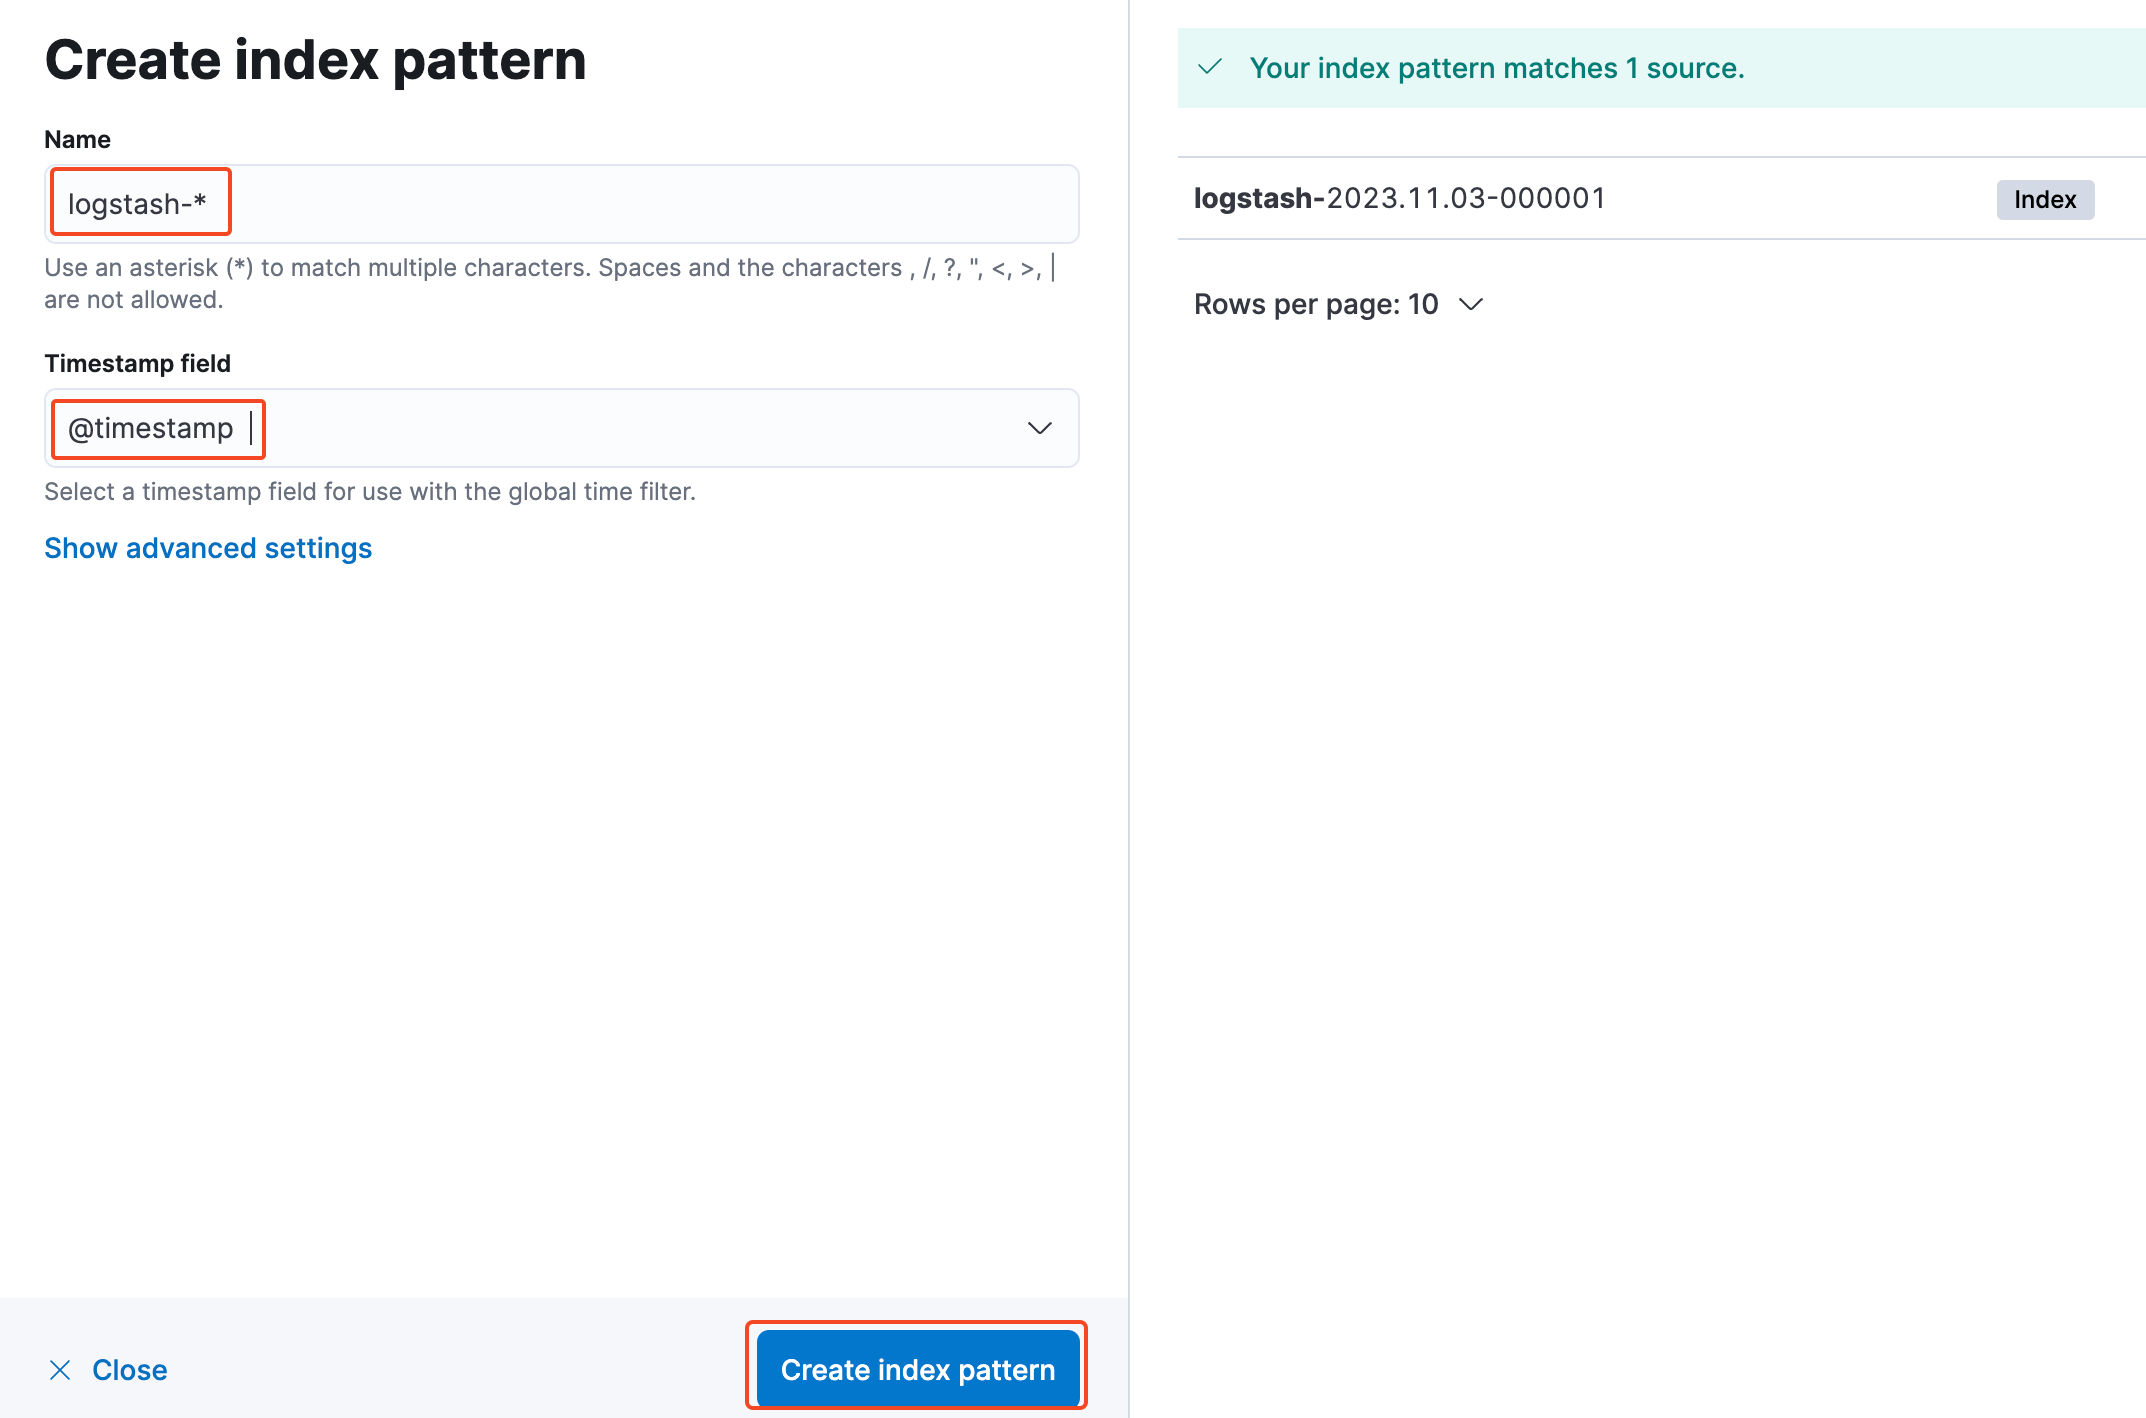Click the Timestamp field label
Image resolution: width=2146 pixels, height=1418 pixels.
(137, 363)
